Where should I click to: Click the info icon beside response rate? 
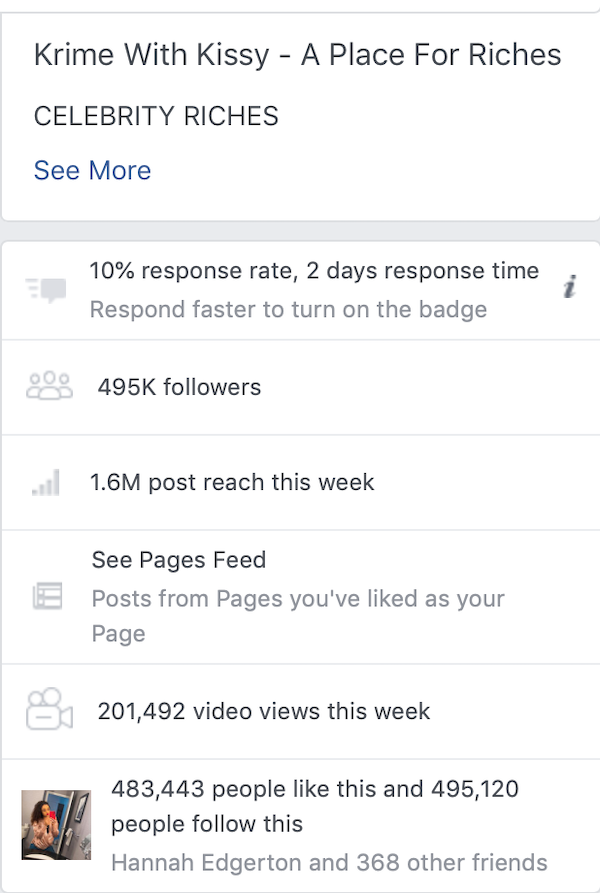[569, 288]
